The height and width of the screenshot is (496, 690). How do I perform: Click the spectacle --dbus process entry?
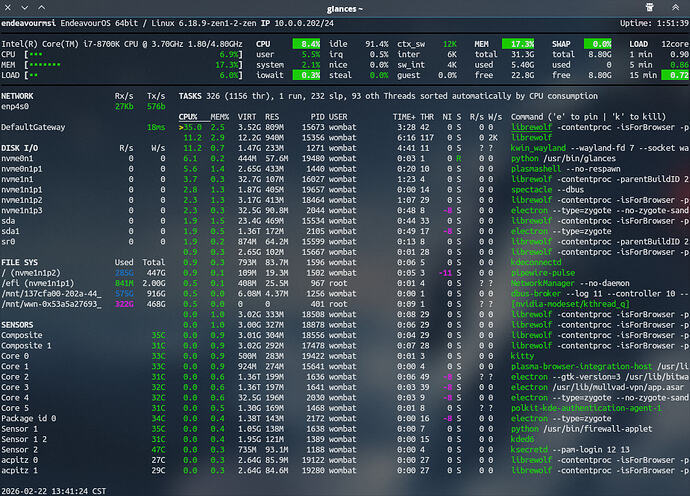547,190
